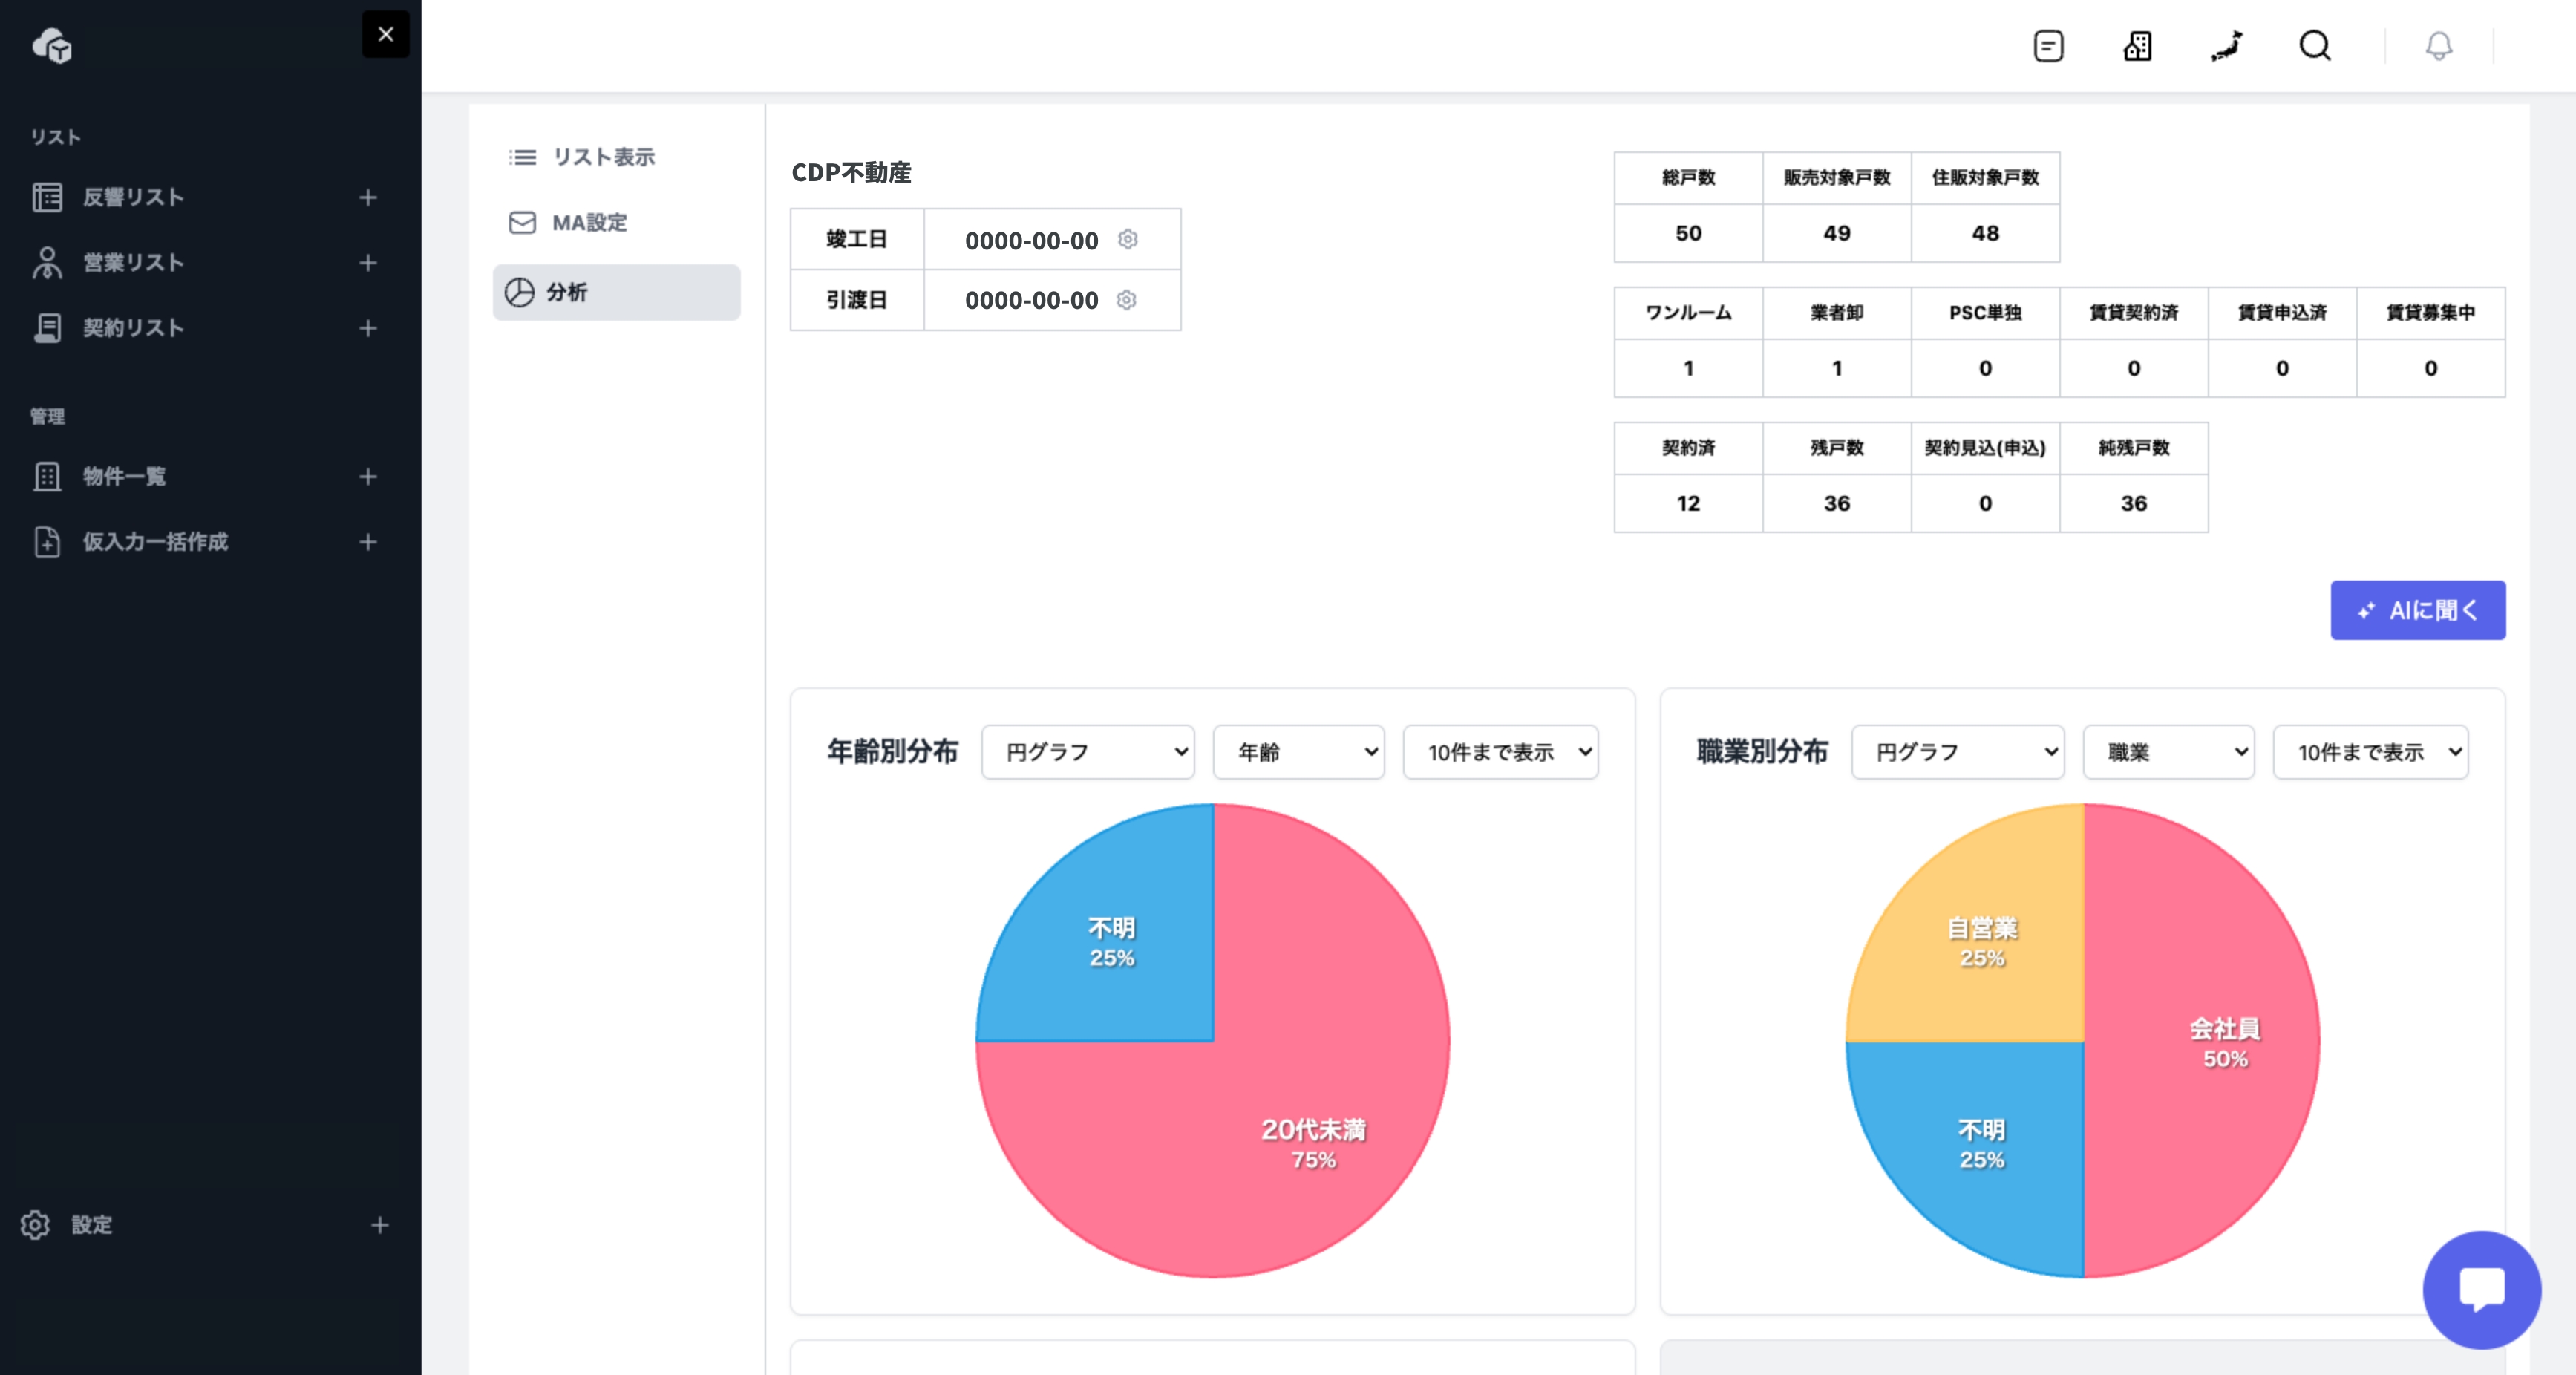Close the sidebar with X button

(x=385, y=34)
